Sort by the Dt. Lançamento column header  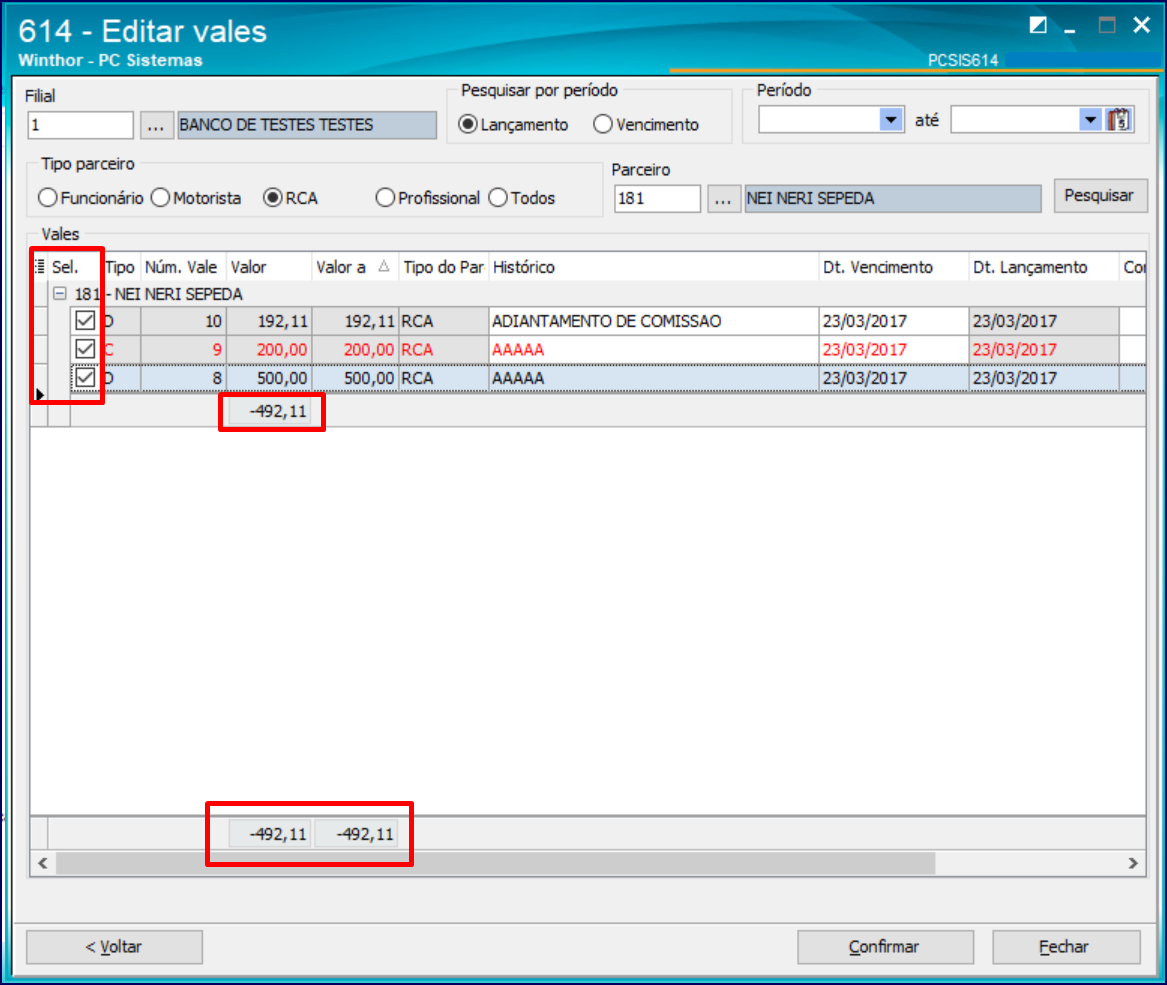click(1043, 267)
